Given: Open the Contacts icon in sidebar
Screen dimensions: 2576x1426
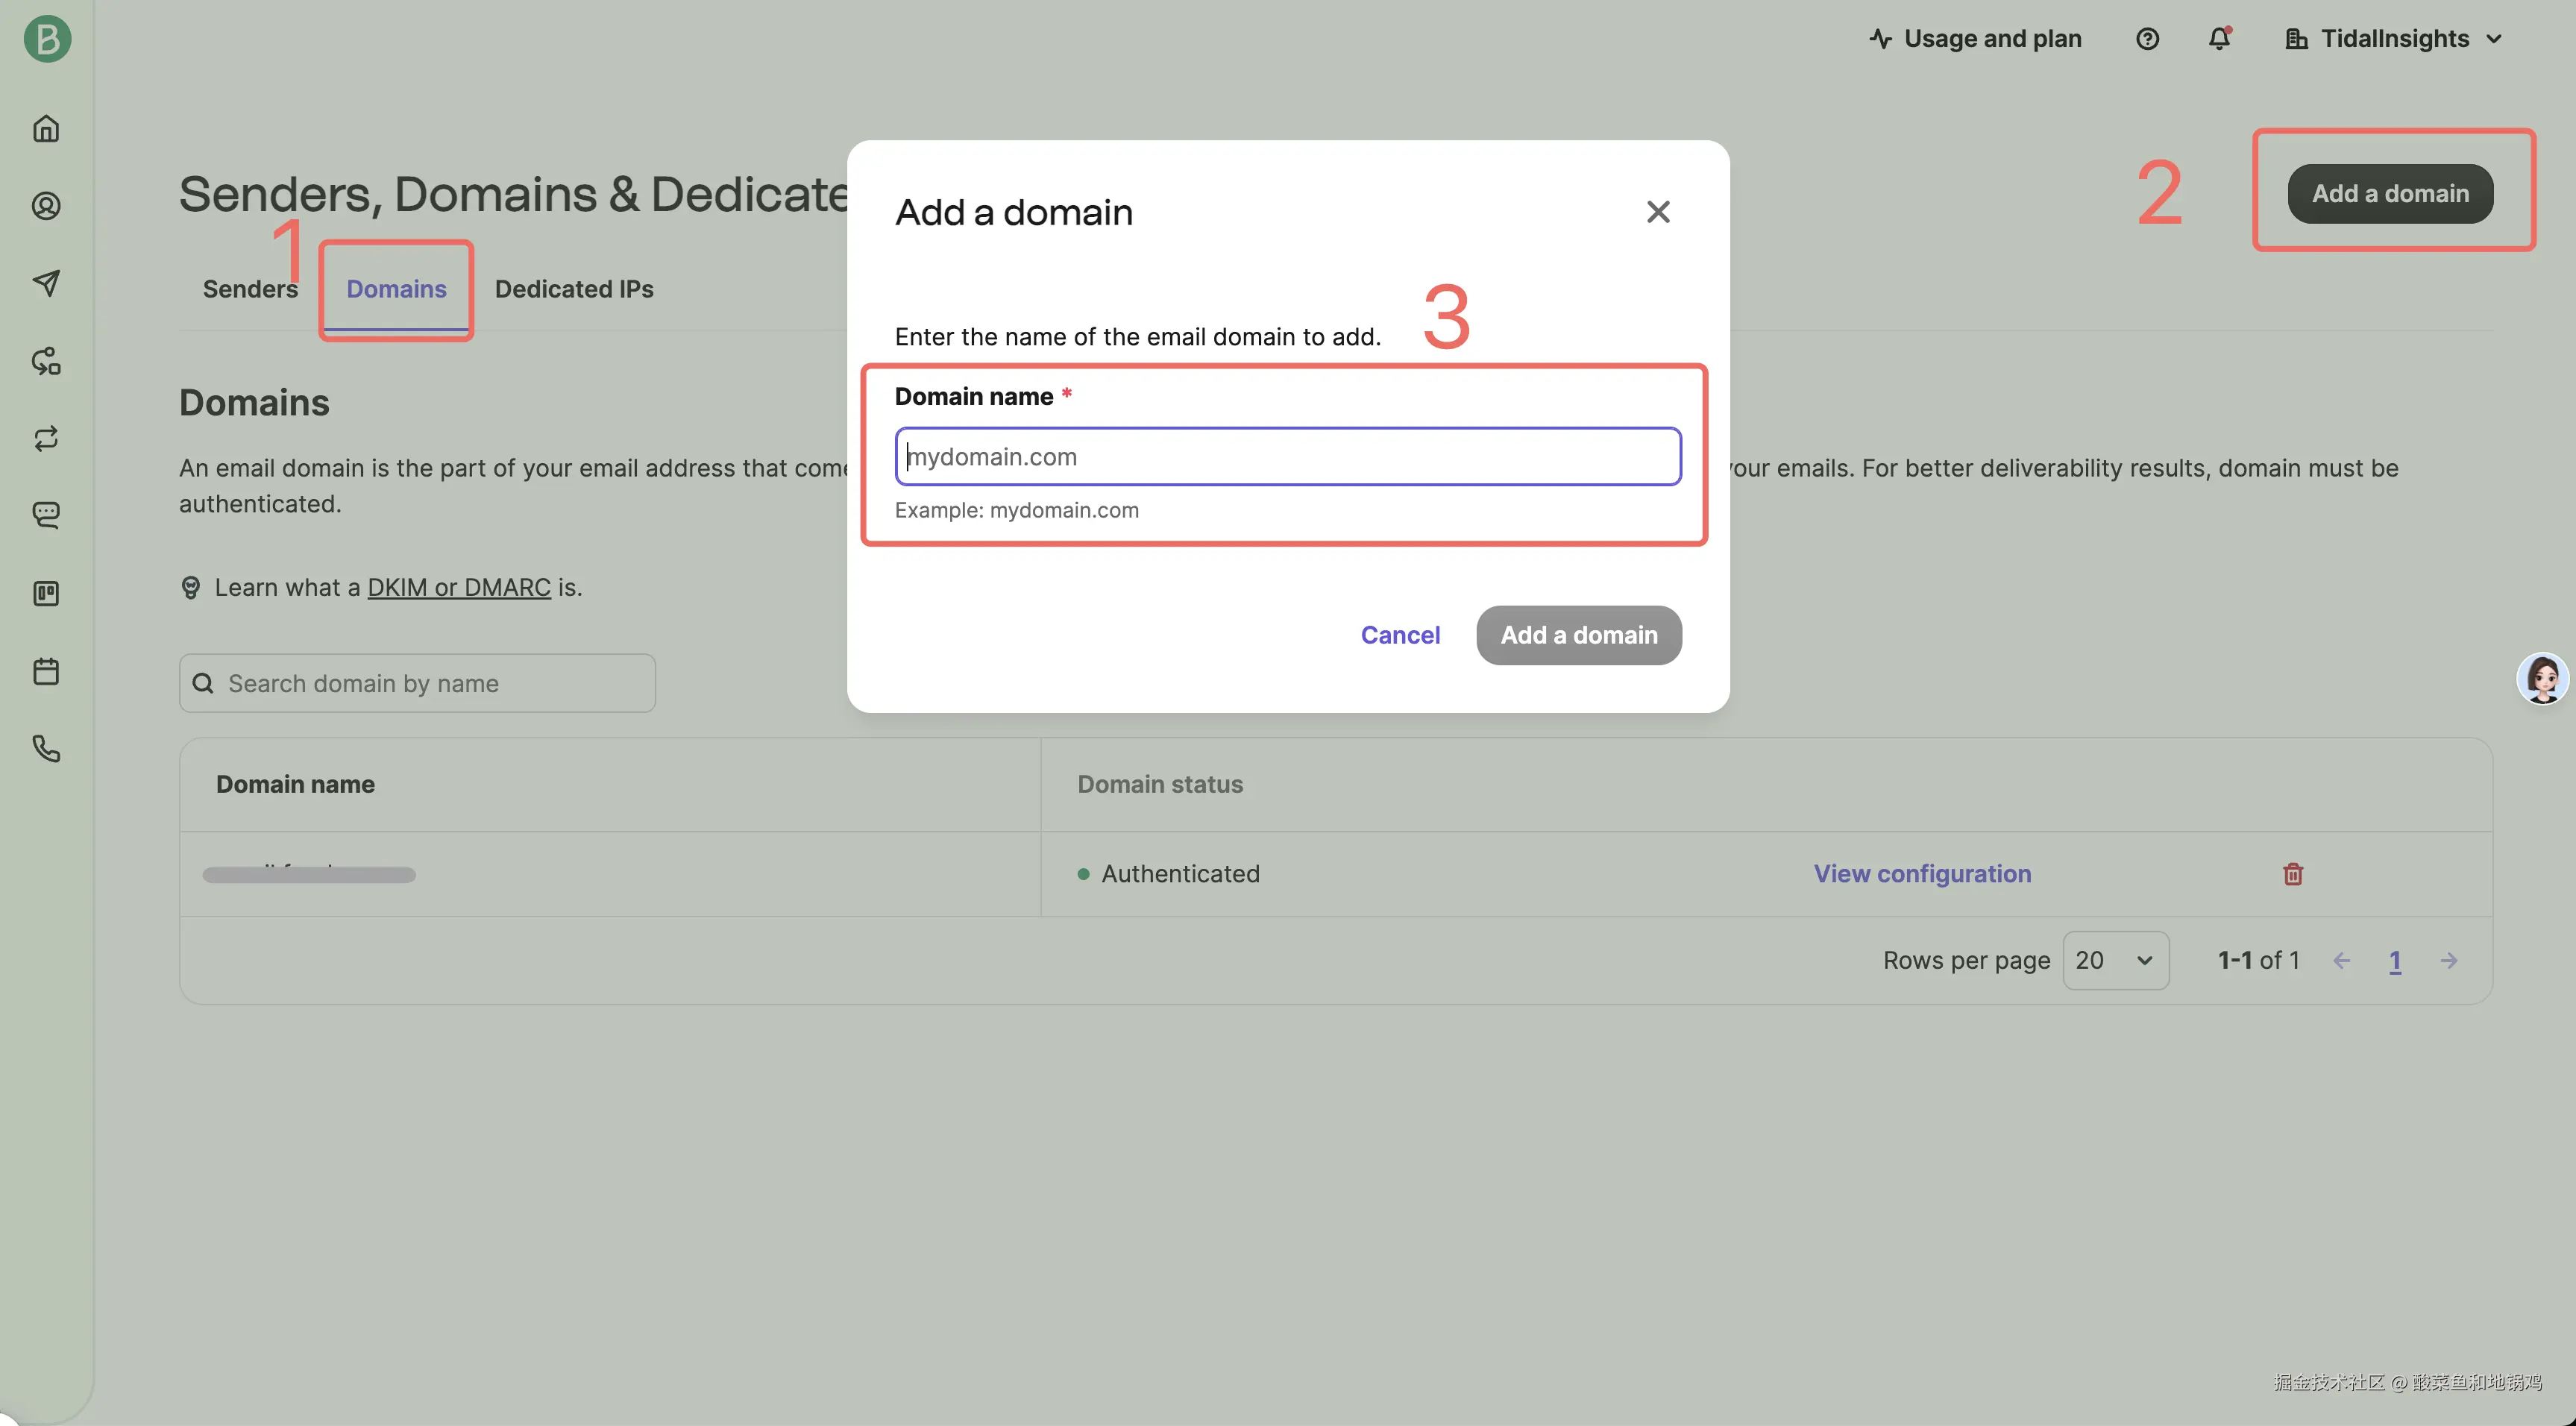Looking at the screenshot, I should (x=46, y=206).
